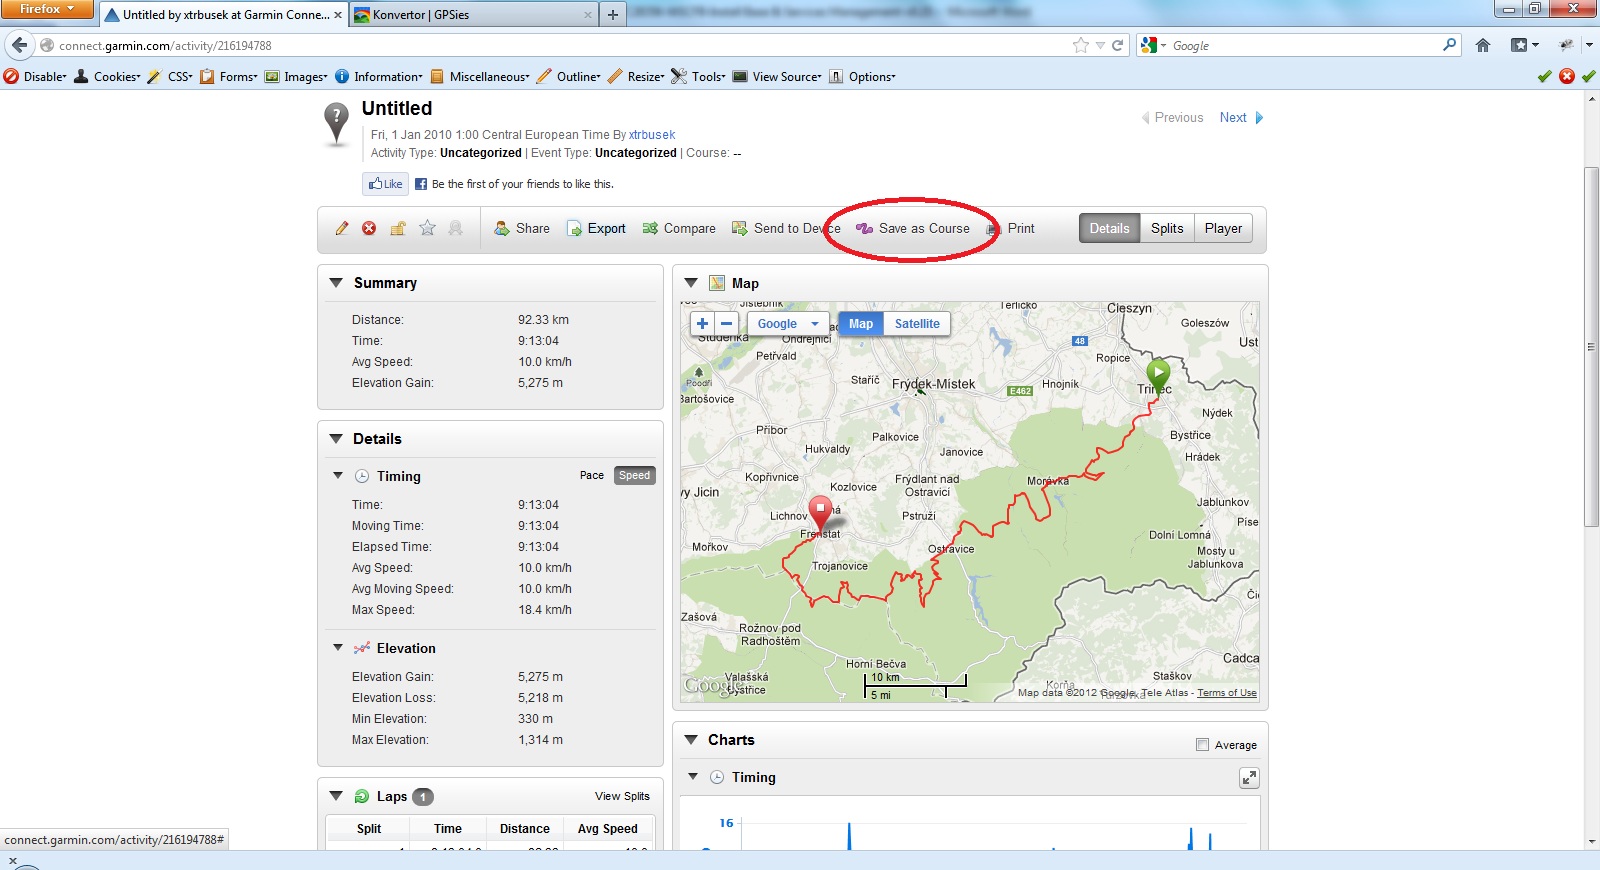Open Compare activity option
Image resolution: width=1600 pixels, height=870 pixels.
(x=679, y=228)
